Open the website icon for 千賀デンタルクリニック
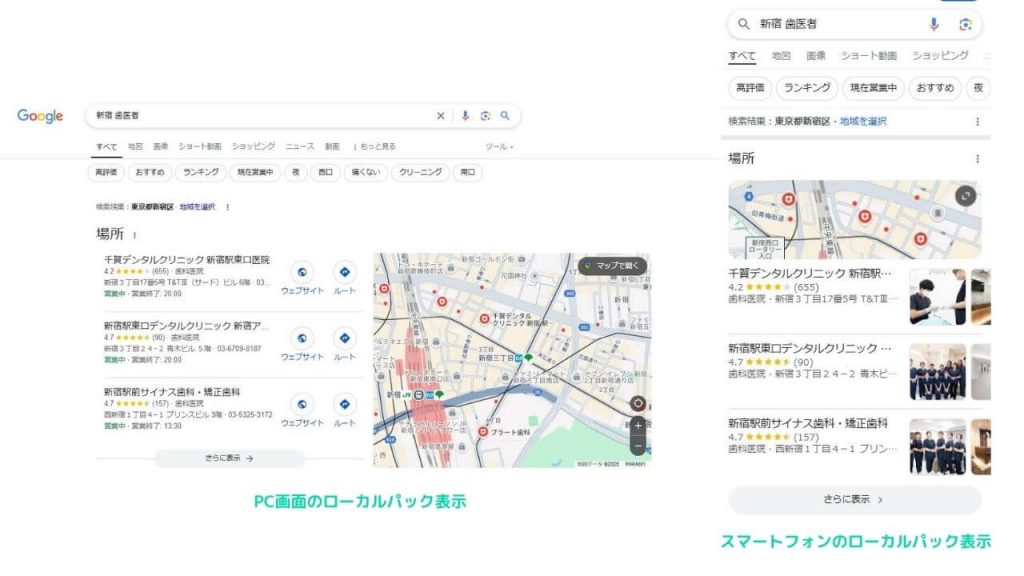Screen dimensions: 1024x576 (302, 272)
